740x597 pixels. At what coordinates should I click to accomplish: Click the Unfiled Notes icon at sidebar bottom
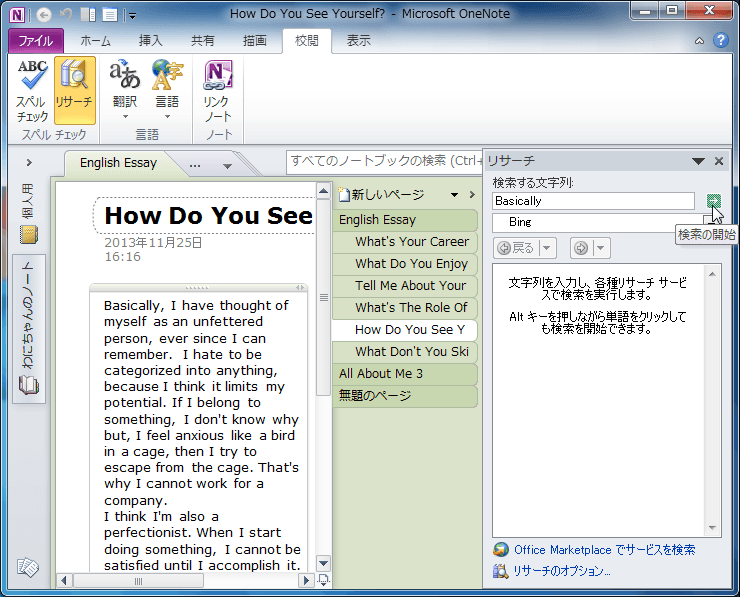[x=28, y=567]
